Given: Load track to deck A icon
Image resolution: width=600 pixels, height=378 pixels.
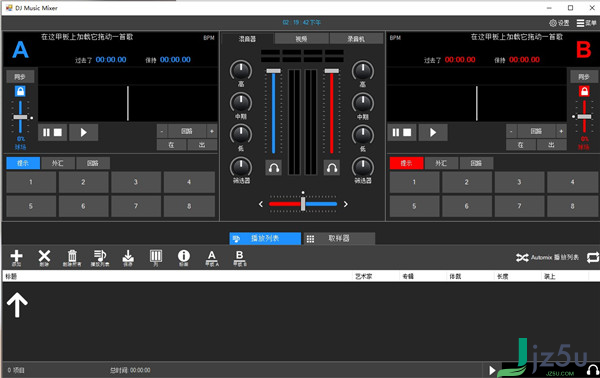Looking at the screenshot, I should (x=212, y=257).
